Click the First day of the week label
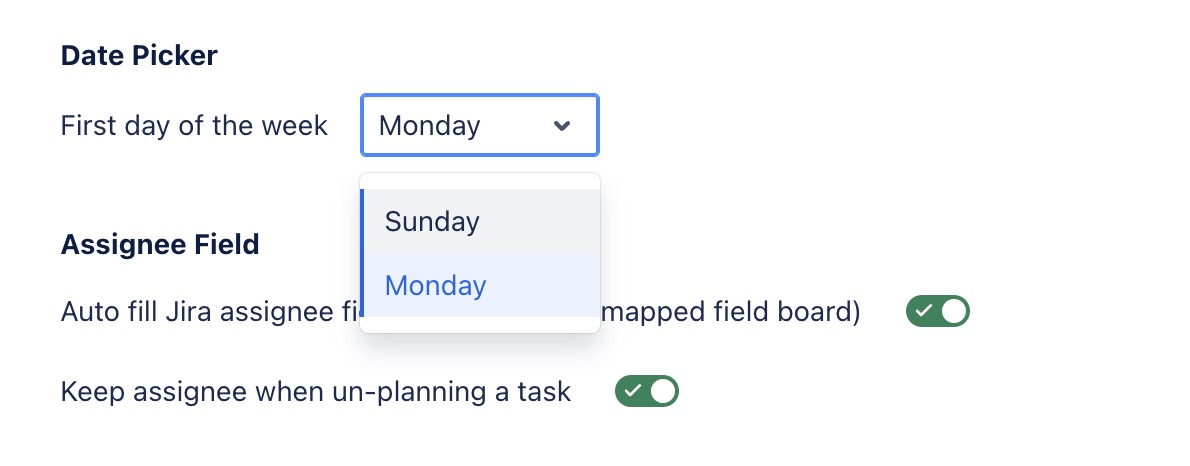This screenshot has width=1190, height=466. [194, 126]
